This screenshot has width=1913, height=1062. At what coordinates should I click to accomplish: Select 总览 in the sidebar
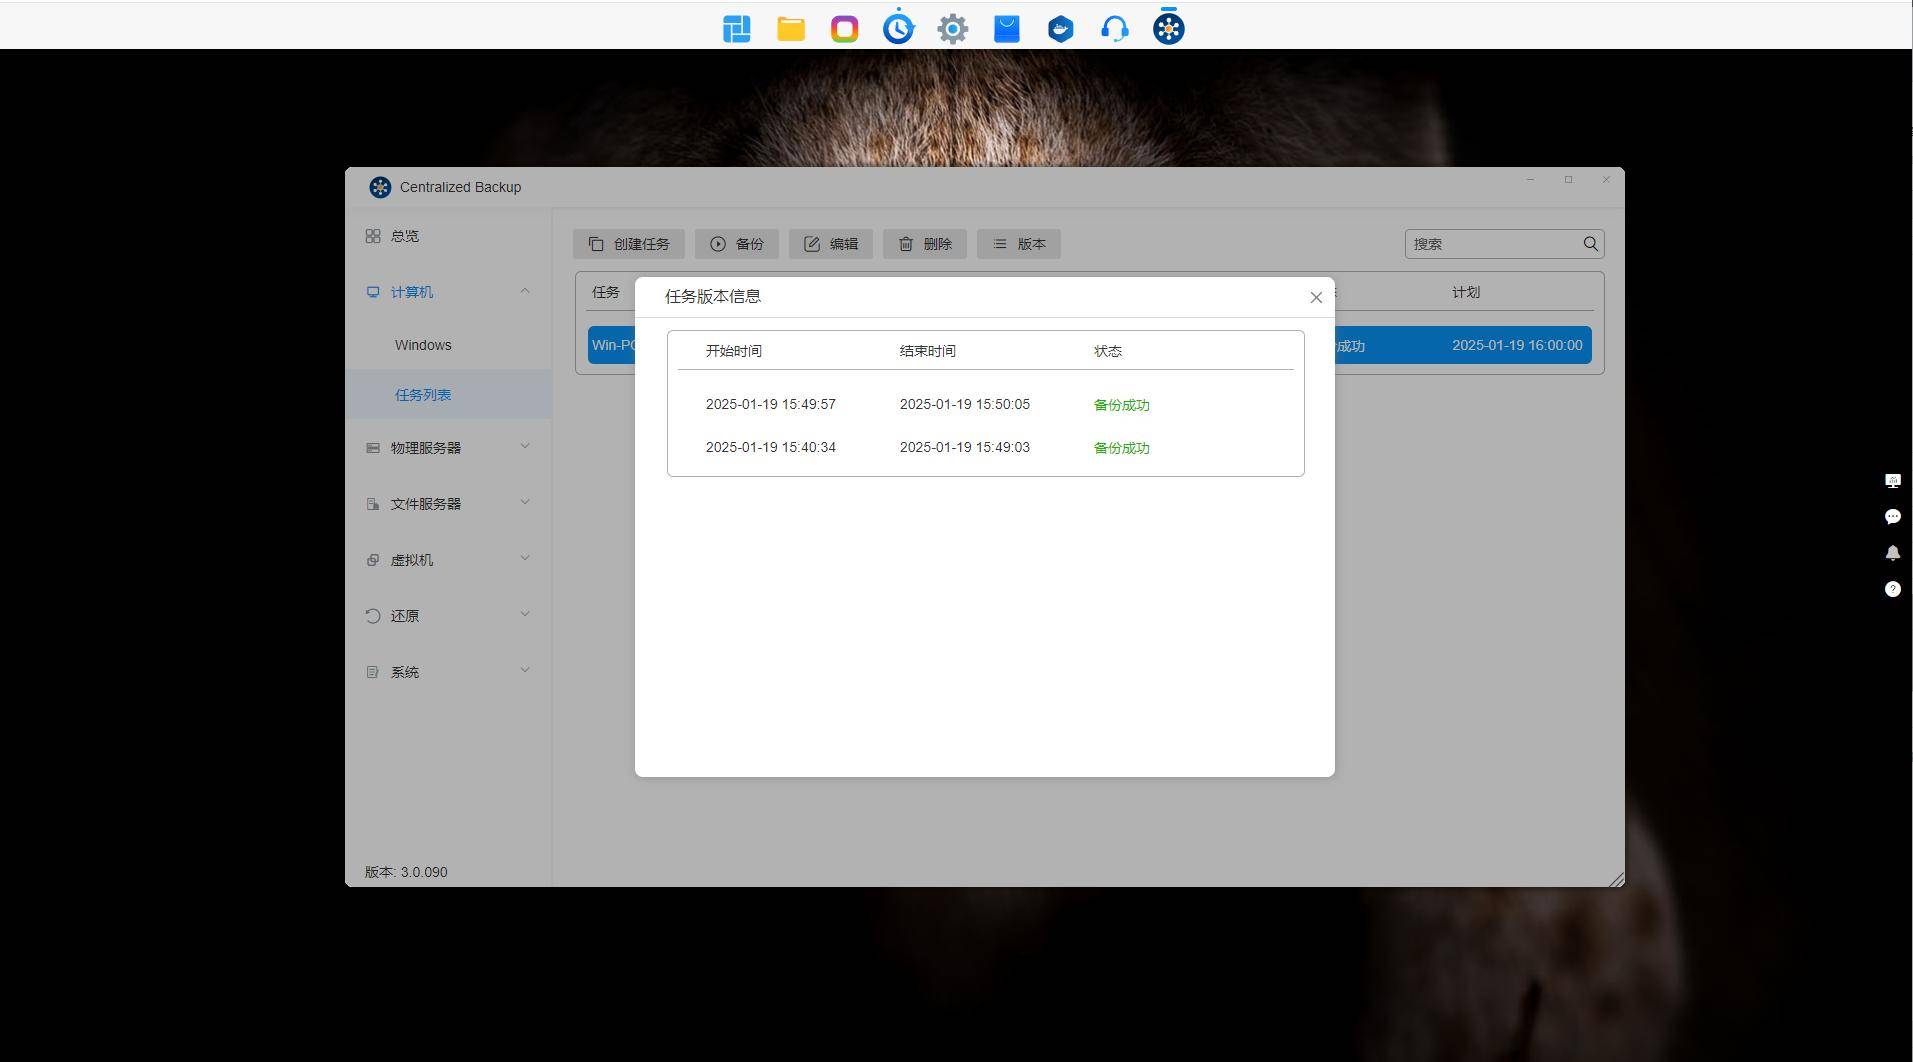click(405, 236)
